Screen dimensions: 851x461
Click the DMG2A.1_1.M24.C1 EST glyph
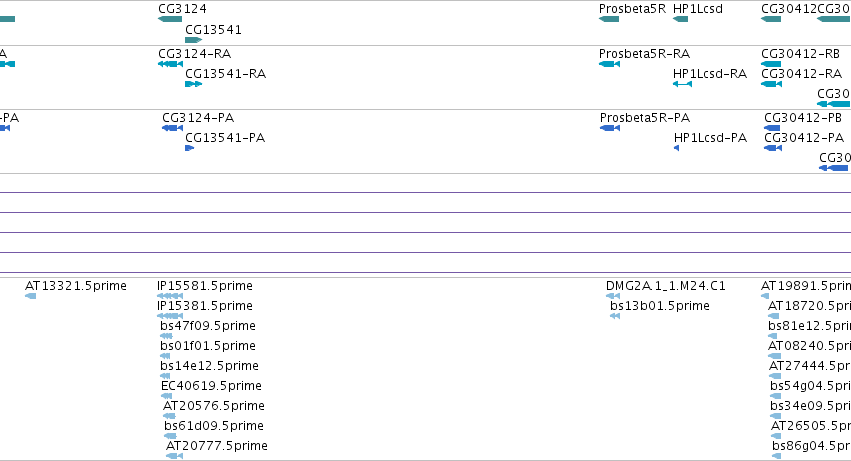[613, 296]
